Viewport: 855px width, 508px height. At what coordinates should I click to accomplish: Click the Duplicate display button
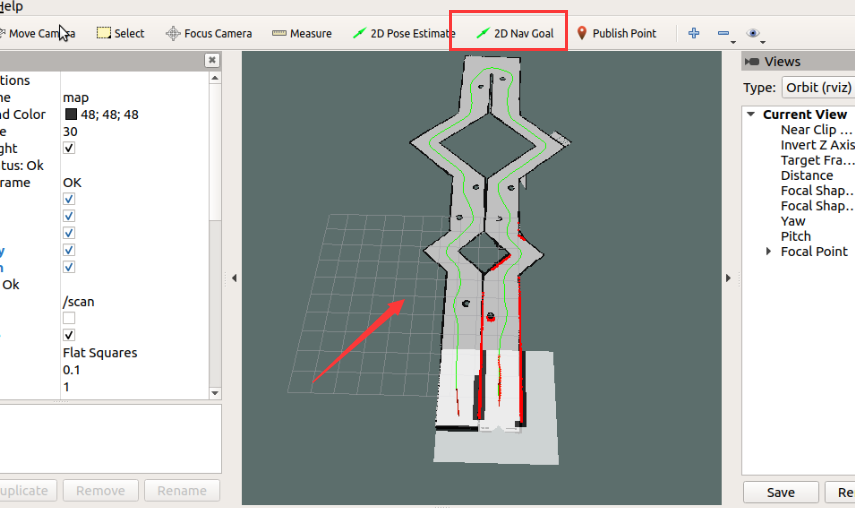pos(27,491)
